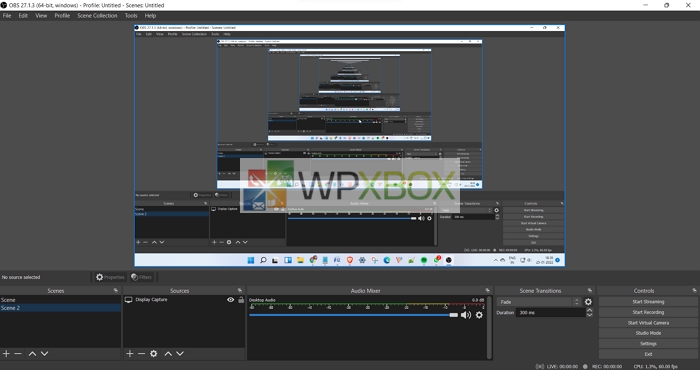Pop out the Audio Mixer dock

pos(488,291)
